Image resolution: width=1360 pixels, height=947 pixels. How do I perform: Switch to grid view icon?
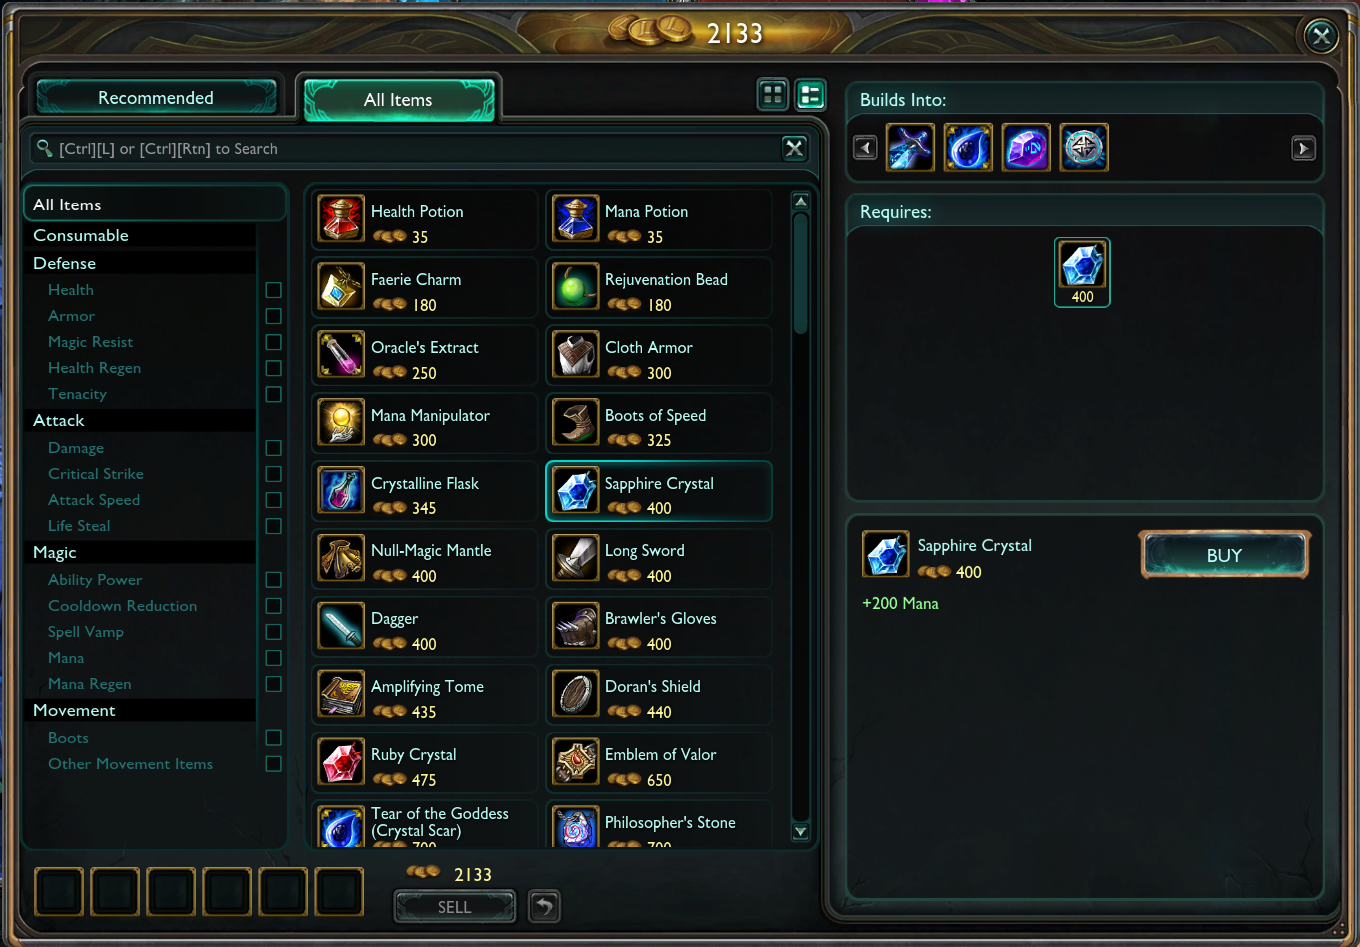click(x=772, y=95)
